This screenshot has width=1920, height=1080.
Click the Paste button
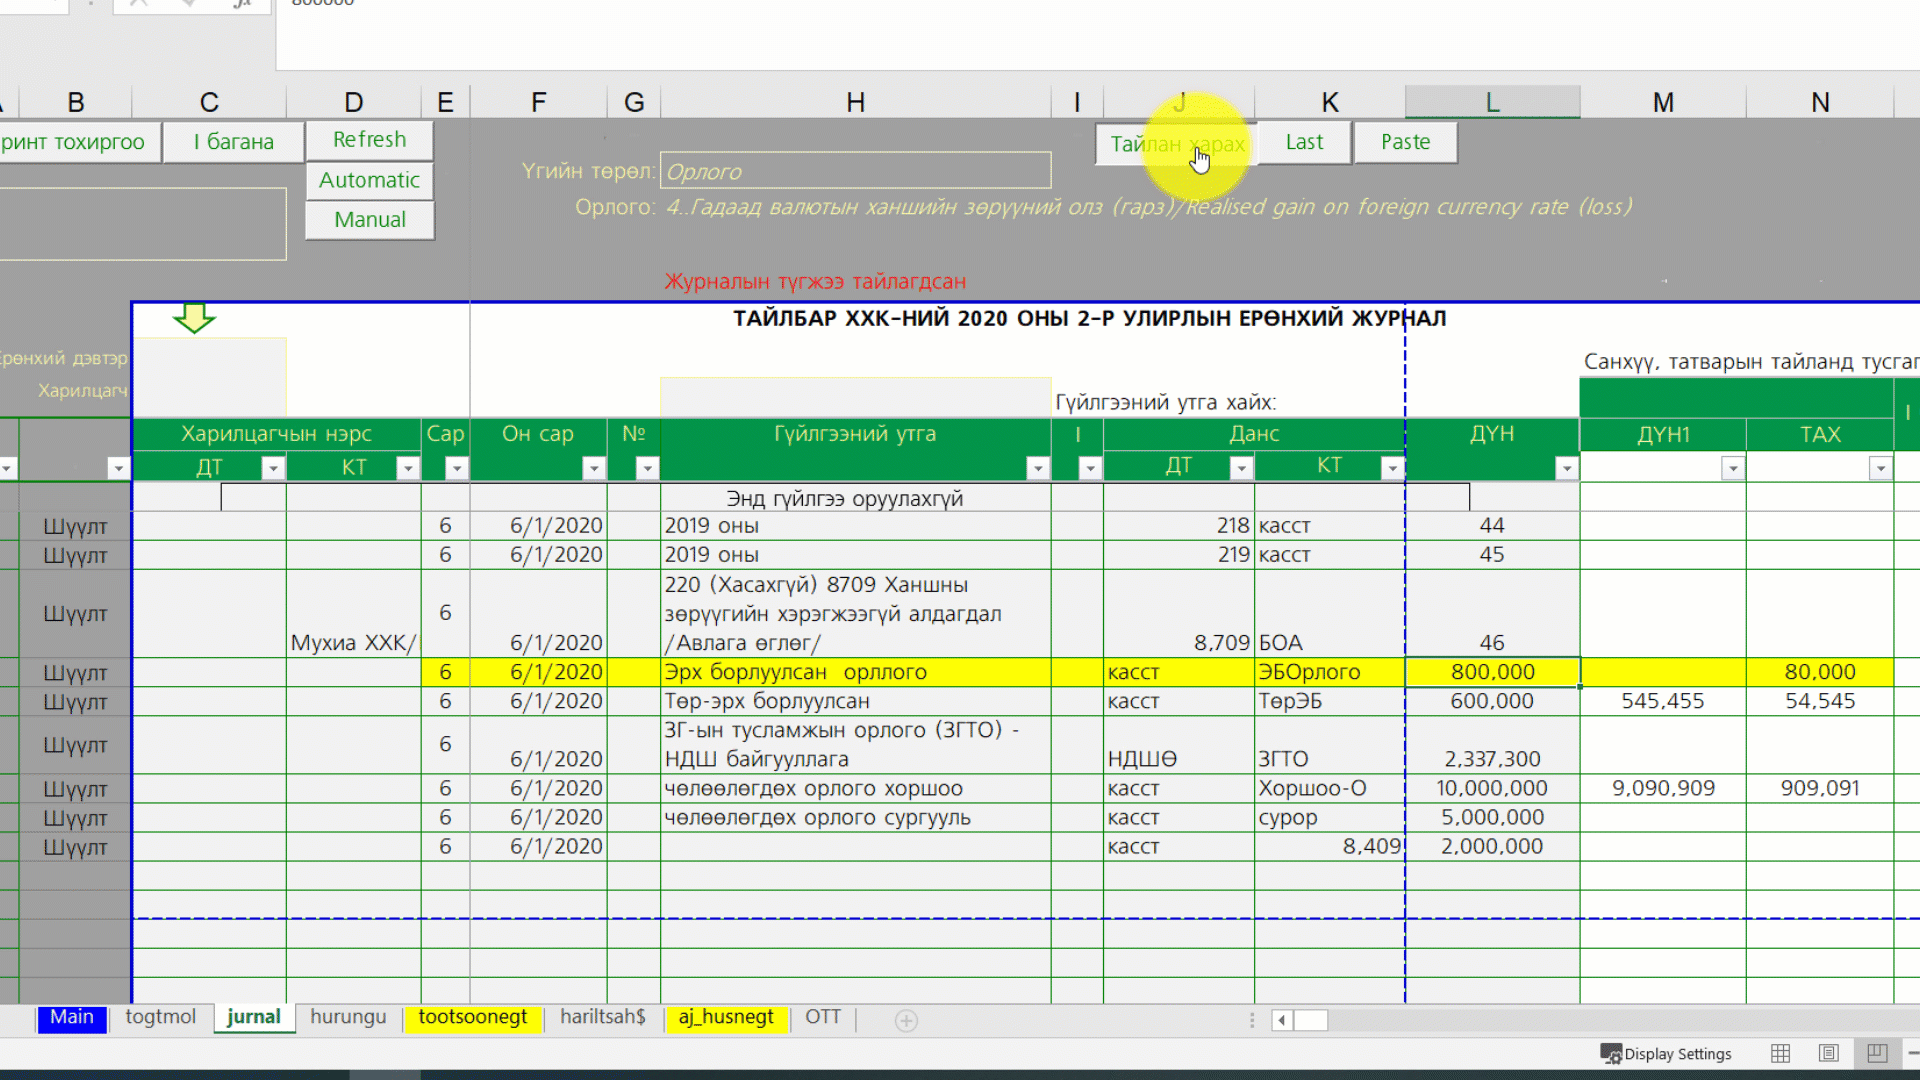1405,142
